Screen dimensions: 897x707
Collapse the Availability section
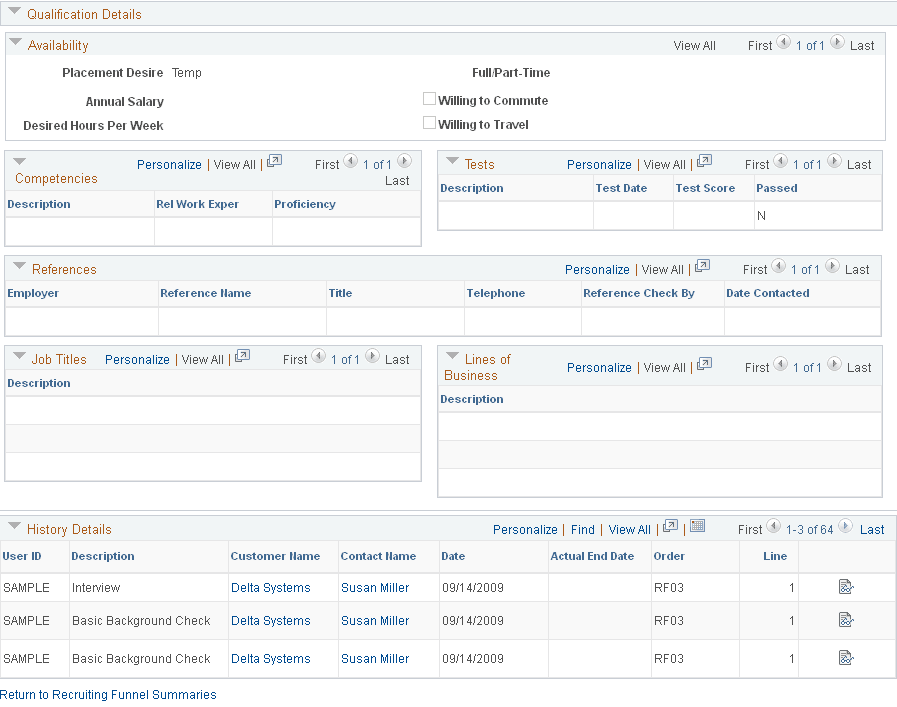[x=15, y=44]
